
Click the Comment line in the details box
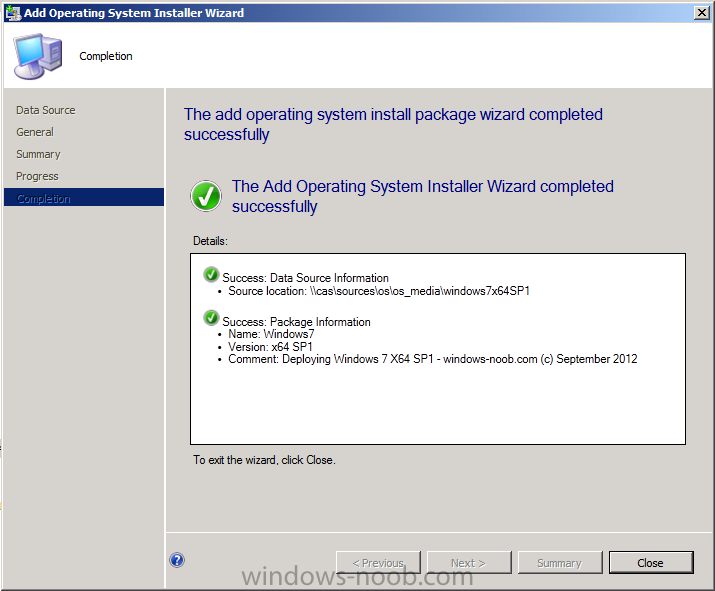click(x=433, y=359)
